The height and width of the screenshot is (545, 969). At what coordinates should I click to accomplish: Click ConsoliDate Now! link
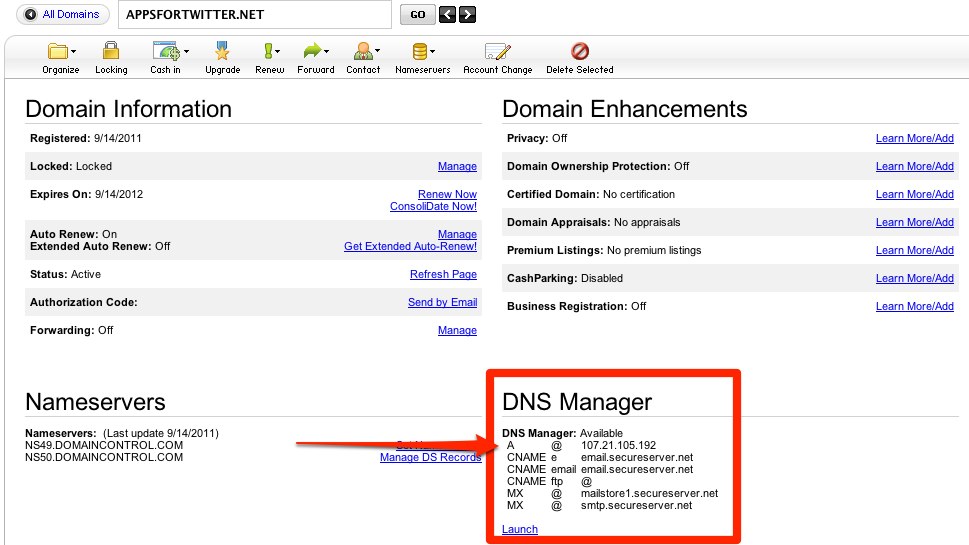pos(433,206)
